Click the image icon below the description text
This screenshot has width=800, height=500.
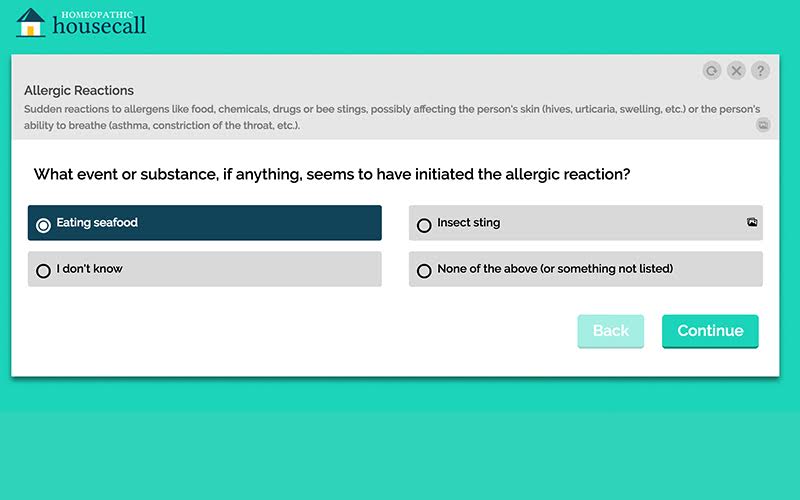tap(763, 125)
